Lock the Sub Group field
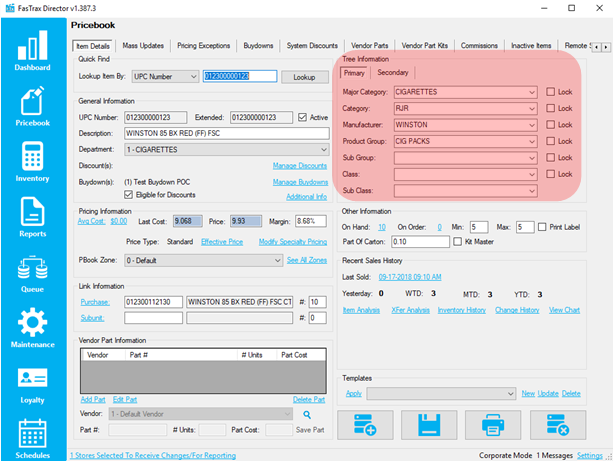The image size is (613, 461). [550, 158]
